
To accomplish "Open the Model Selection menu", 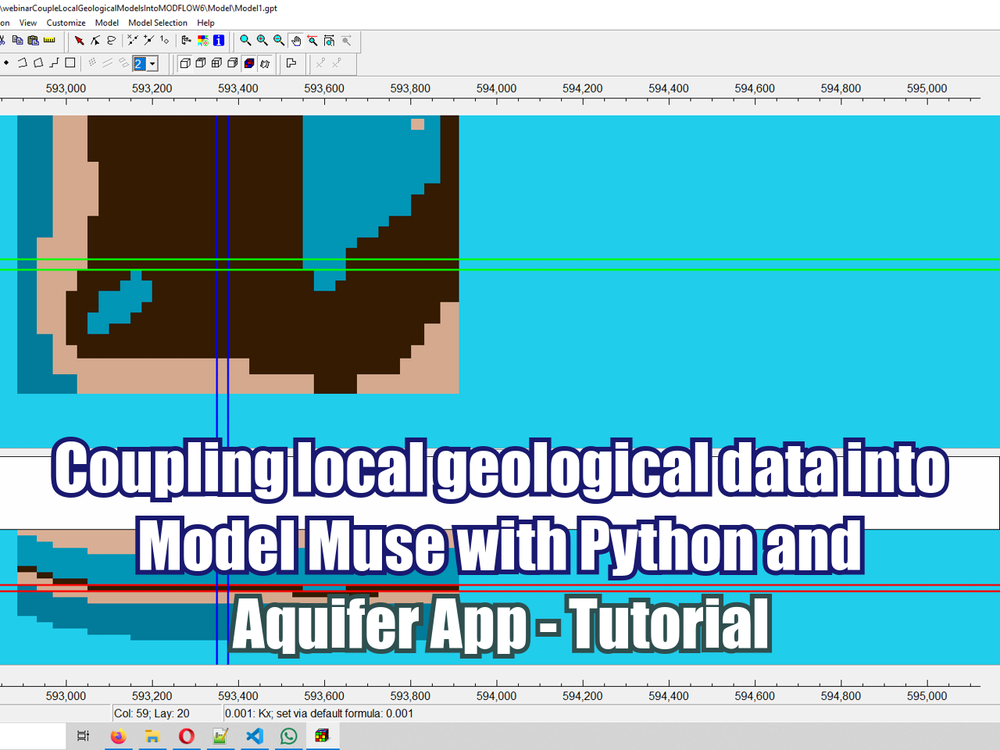I will click(157, 22).
